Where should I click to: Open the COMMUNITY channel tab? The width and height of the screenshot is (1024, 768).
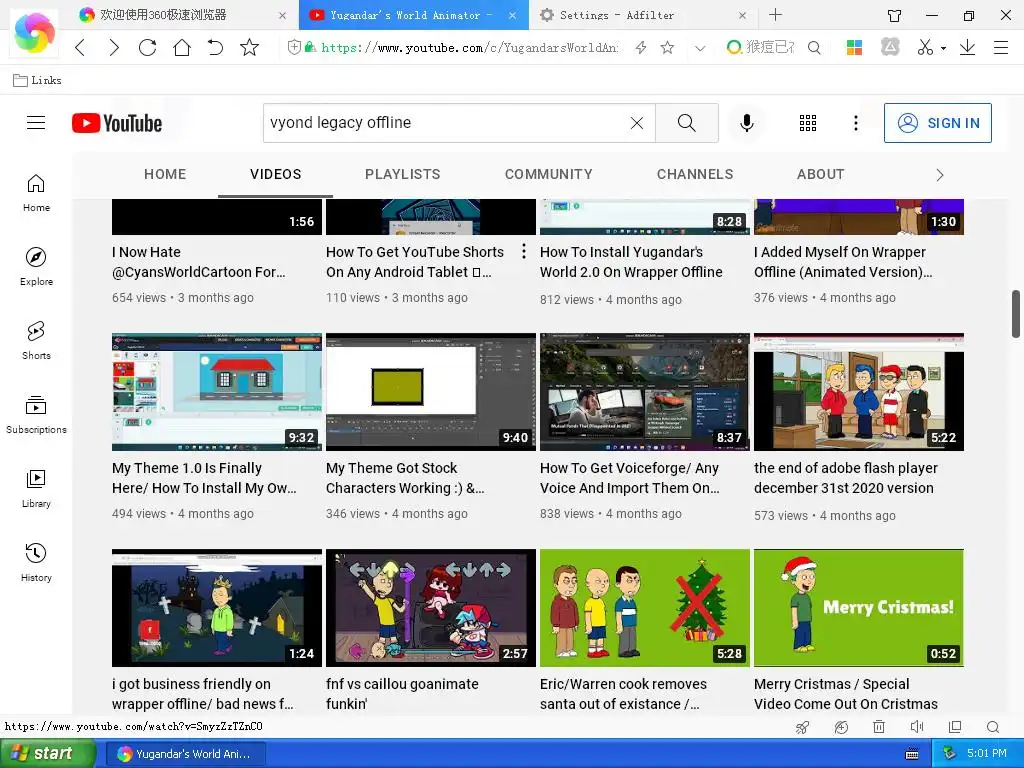549,174
